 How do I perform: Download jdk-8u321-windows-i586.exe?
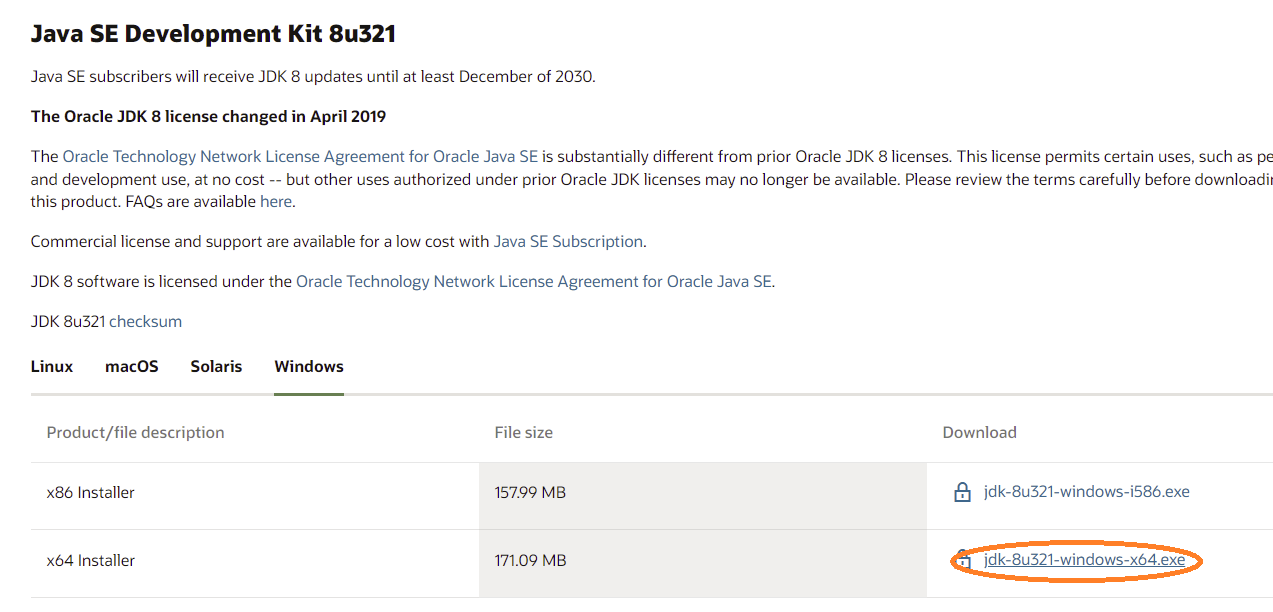pos(1087,492)
